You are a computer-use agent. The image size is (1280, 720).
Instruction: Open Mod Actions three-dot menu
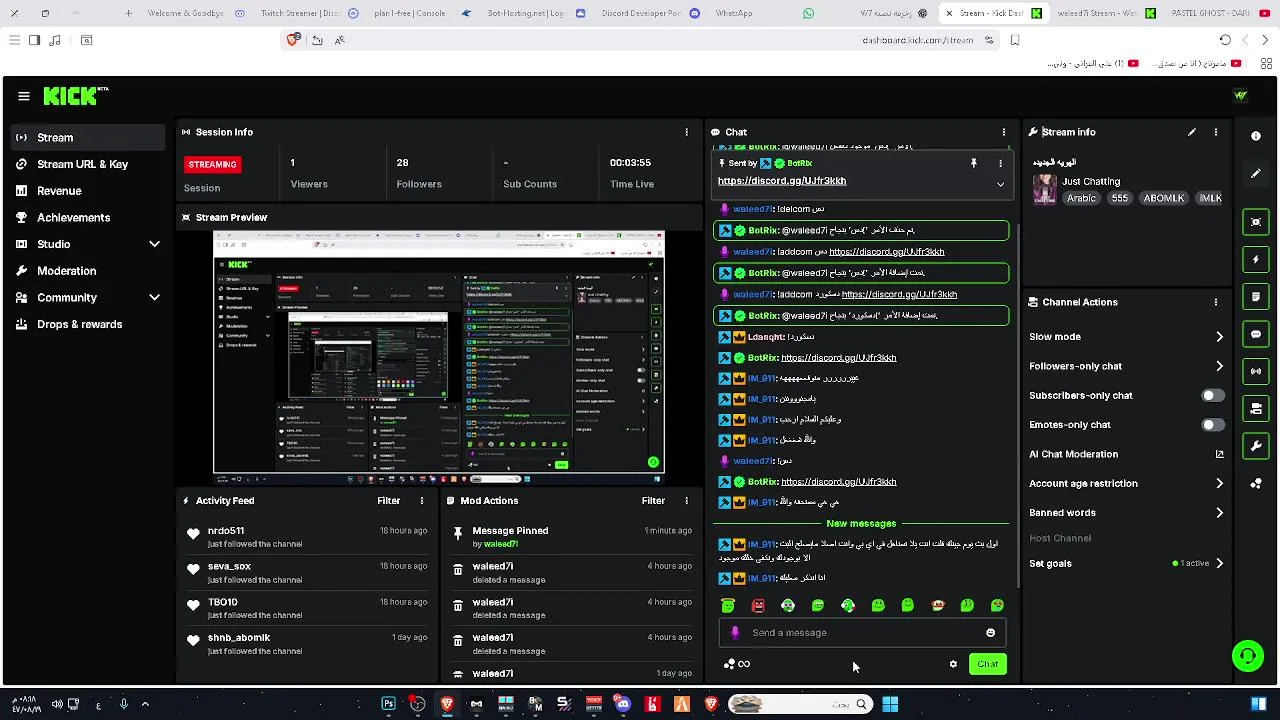pyautogui.click(x=686, y=501)
